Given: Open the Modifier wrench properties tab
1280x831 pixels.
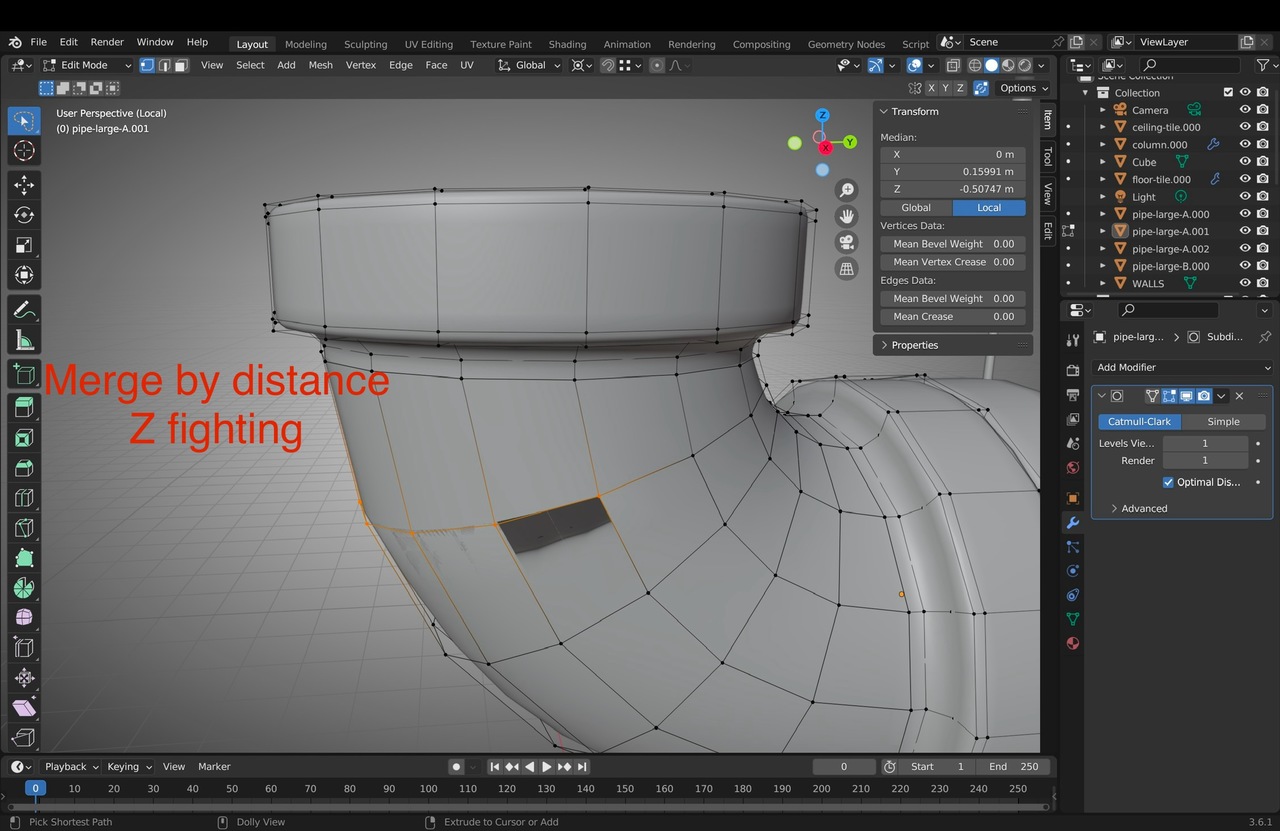Looking at the screenshot, I should [x=1072, y=523].
